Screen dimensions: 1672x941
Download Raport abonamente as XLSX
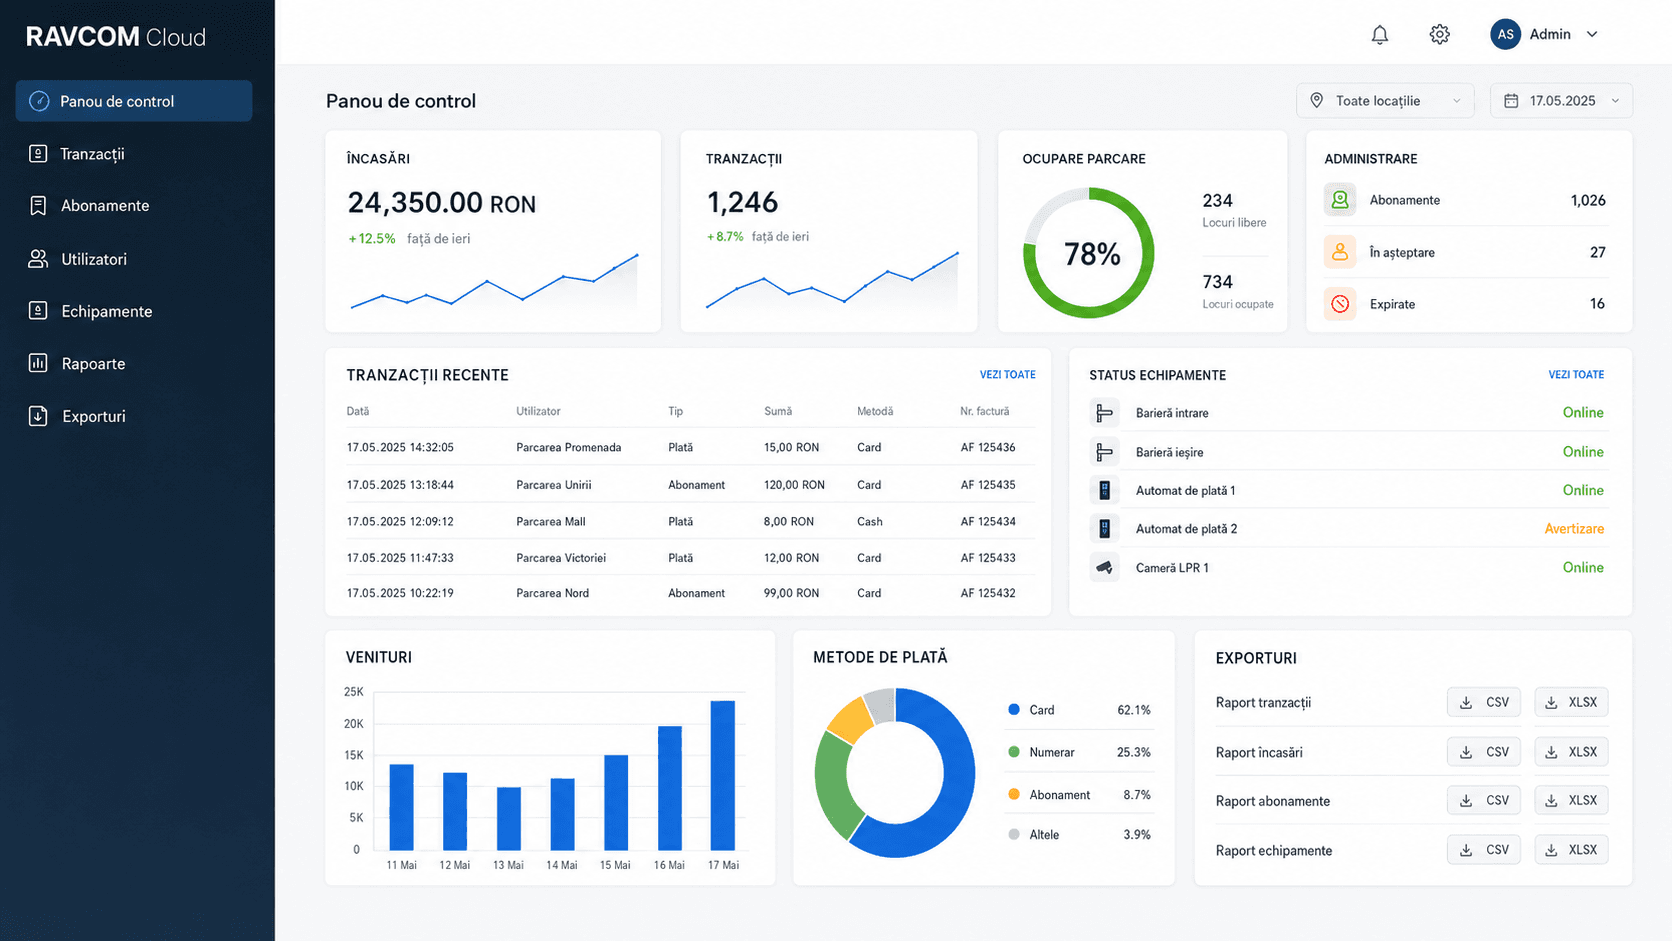point(1571,800)
